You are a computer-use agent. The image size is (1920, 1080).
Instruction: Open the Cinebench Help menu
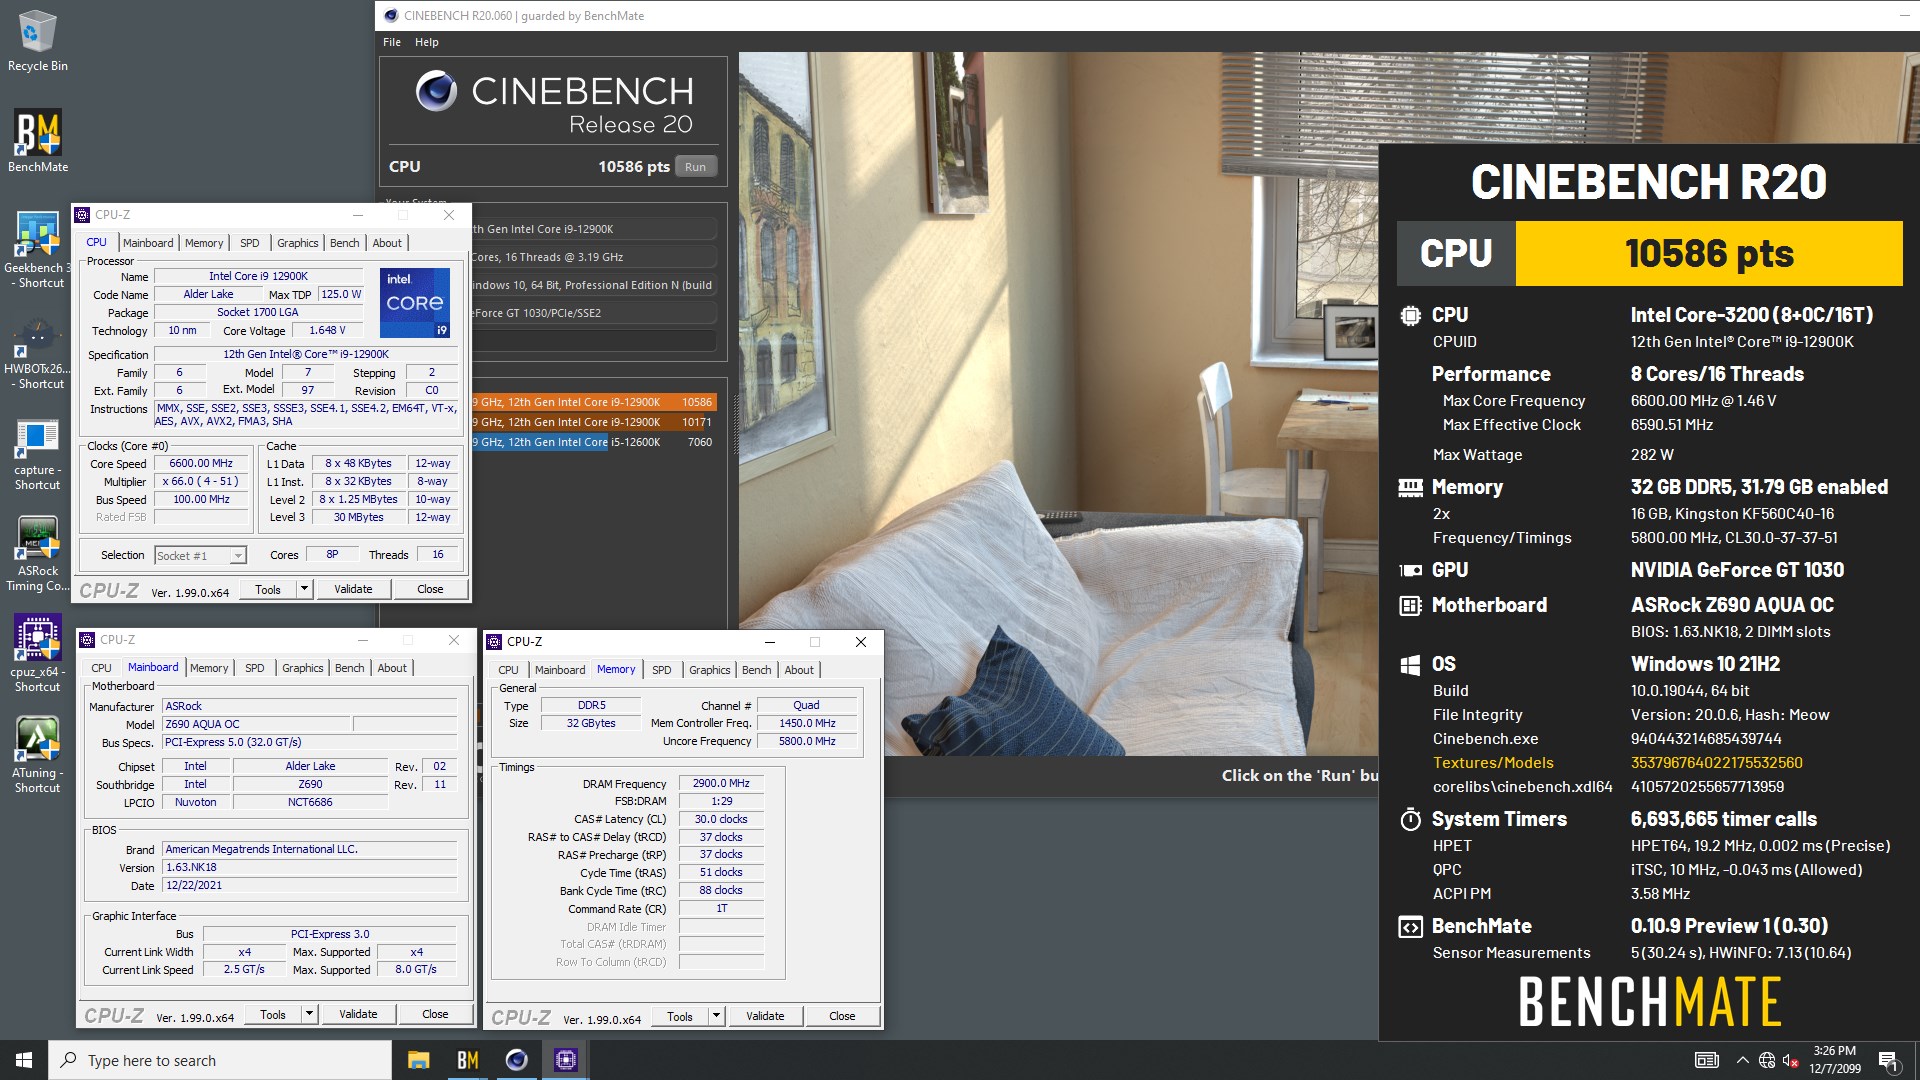tap(427, 42)
